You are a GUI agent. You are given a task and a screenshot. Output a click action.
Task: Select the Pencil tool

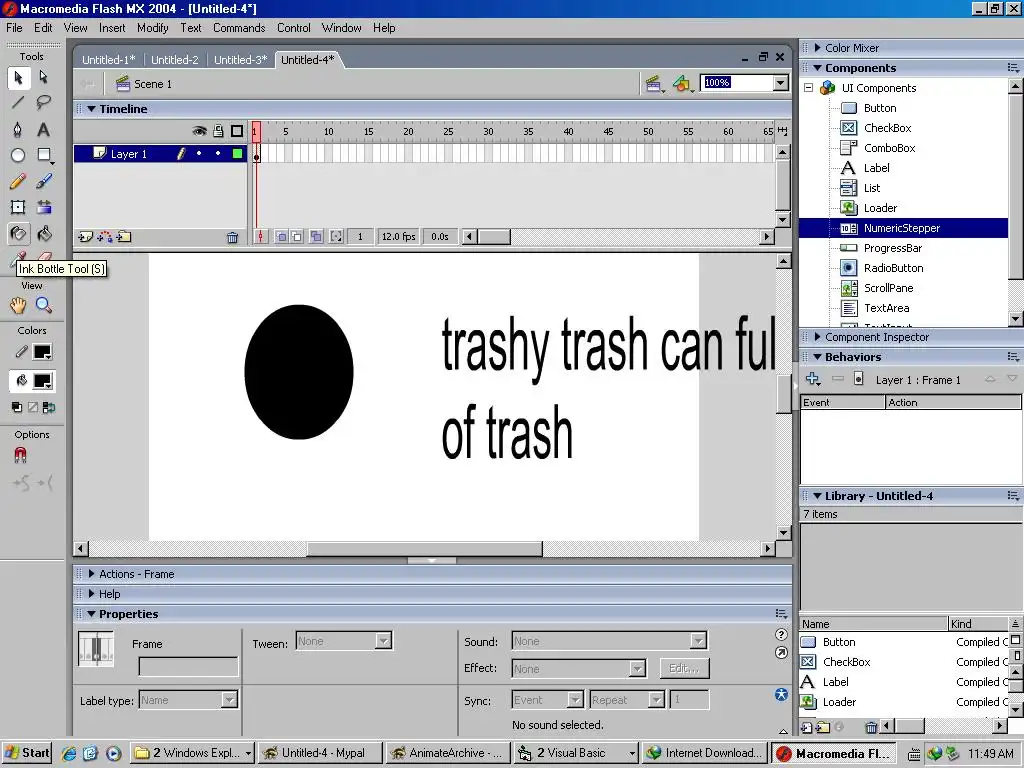pyautogui.click(x=18, y=181)
